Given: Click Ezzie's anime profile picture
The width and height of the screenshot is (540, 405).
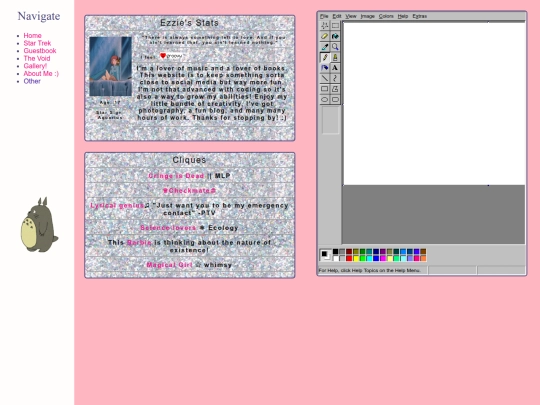Looking at the screenshot, I should pyautogui.click(x=111, y=66).
